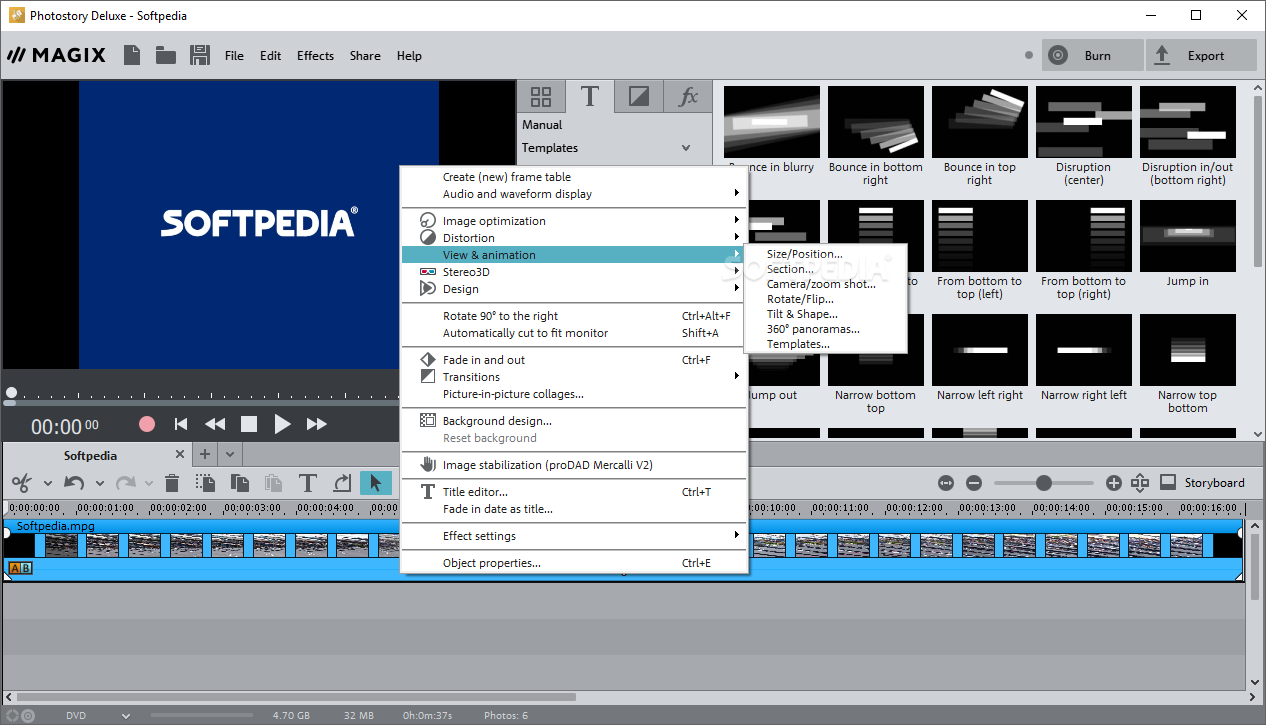Viewport: 1266px width, 725px height.
Task: Select Disruption (center) title template
Action: (1083, 122)
